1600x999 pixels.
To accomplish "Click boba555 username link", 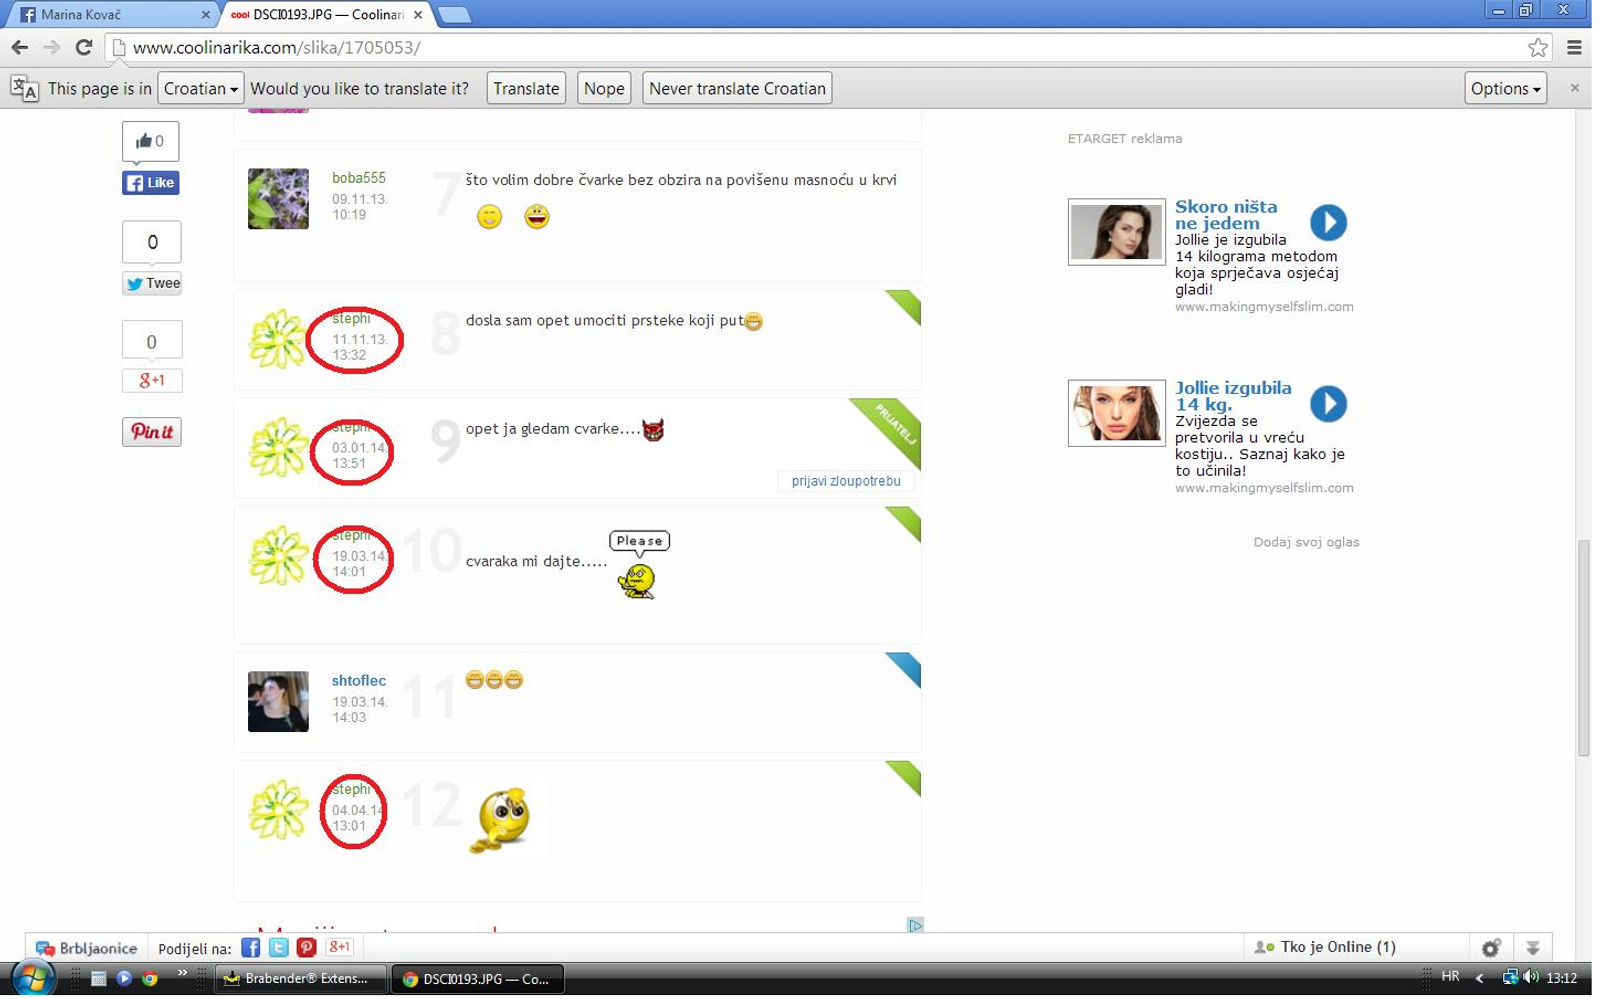I will (x=359, y=178).
